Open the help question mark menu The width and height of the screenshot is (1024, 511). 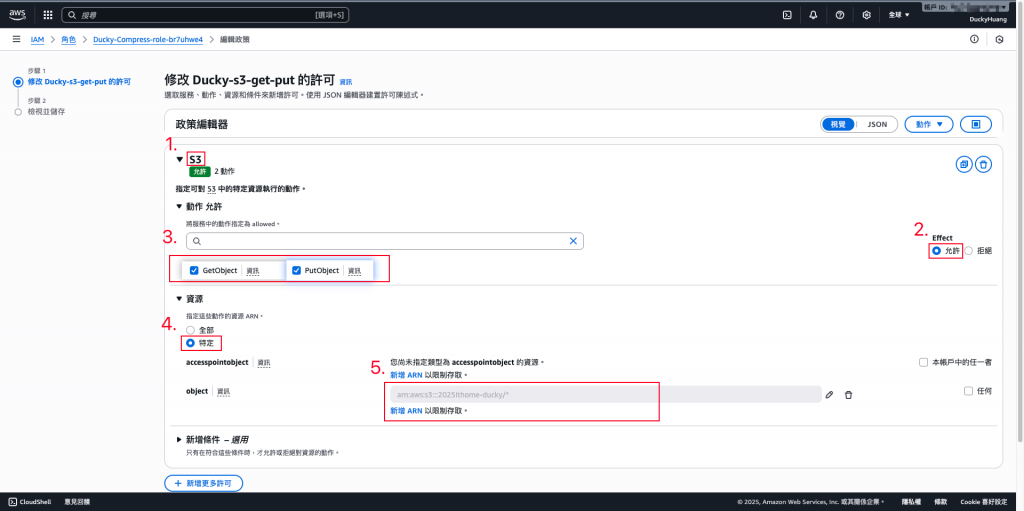pos(840,14)
